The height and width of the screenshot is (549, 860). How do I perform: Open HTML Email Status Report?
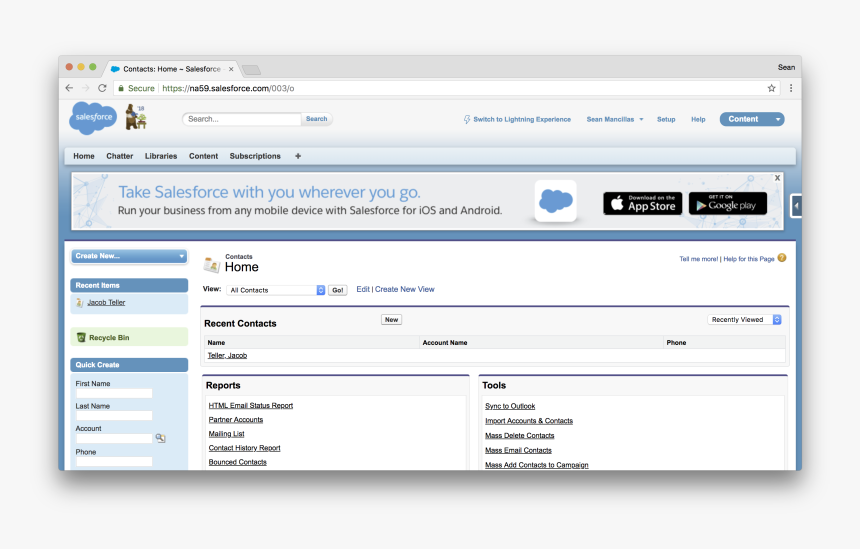tap(251, 406)
